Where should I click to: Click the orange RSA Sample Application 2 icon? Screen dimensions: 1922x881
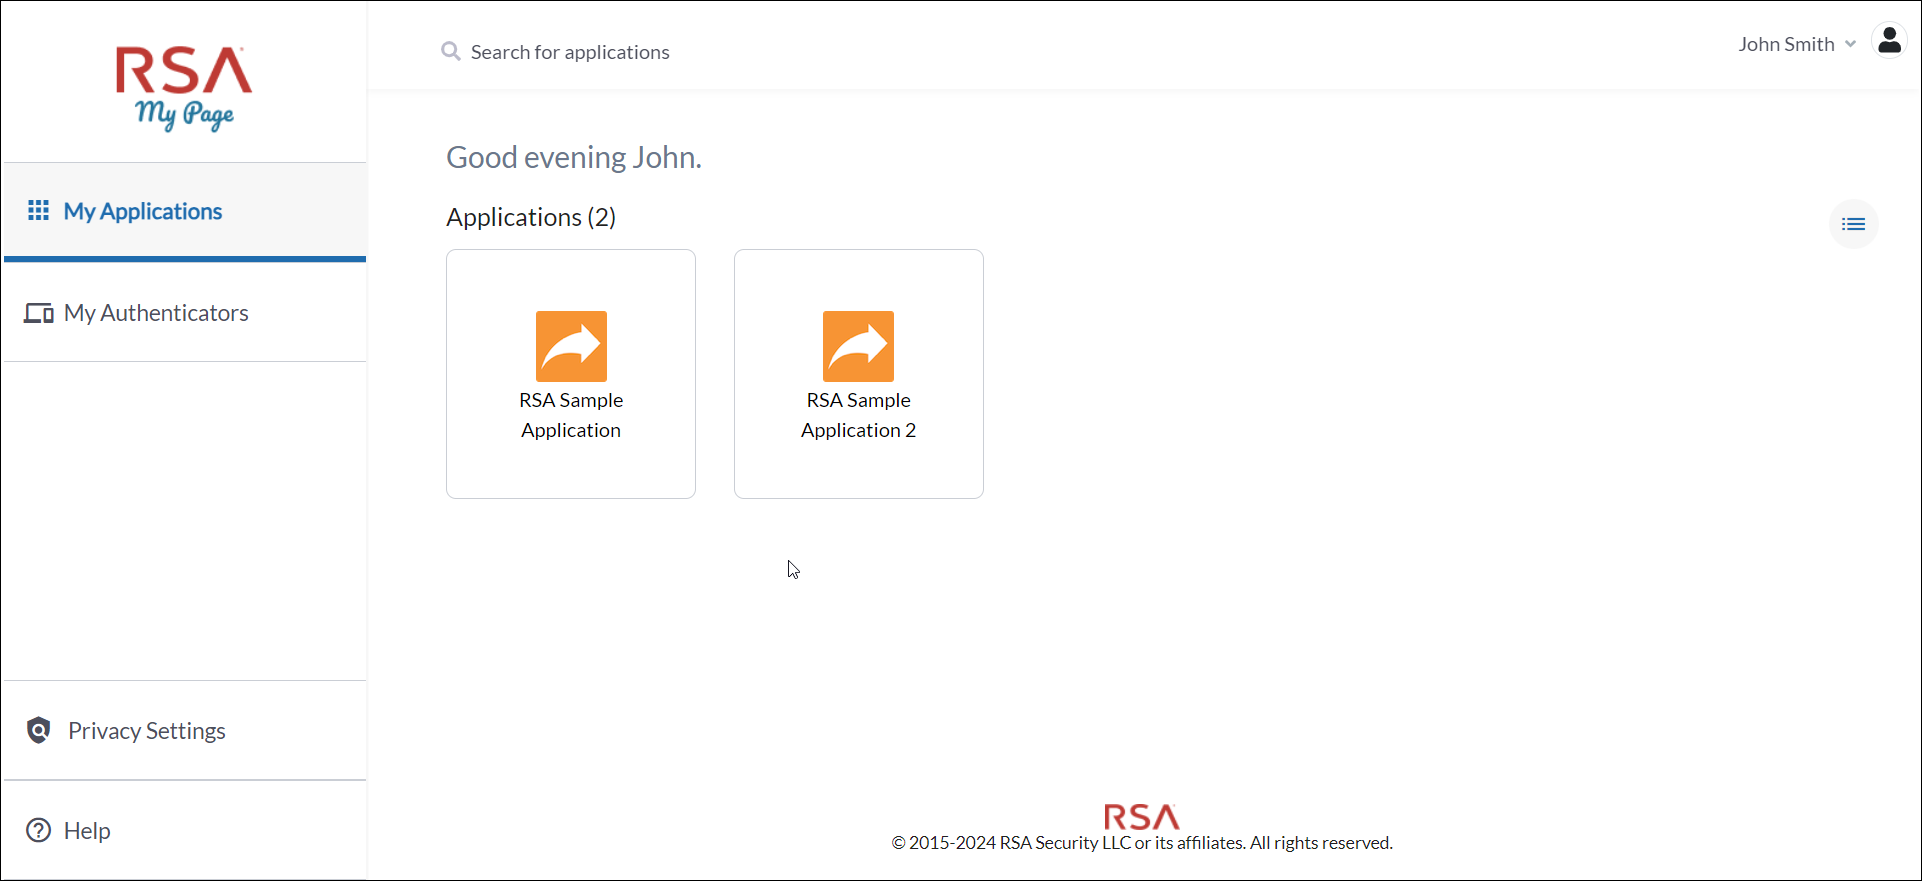(858, 346)
